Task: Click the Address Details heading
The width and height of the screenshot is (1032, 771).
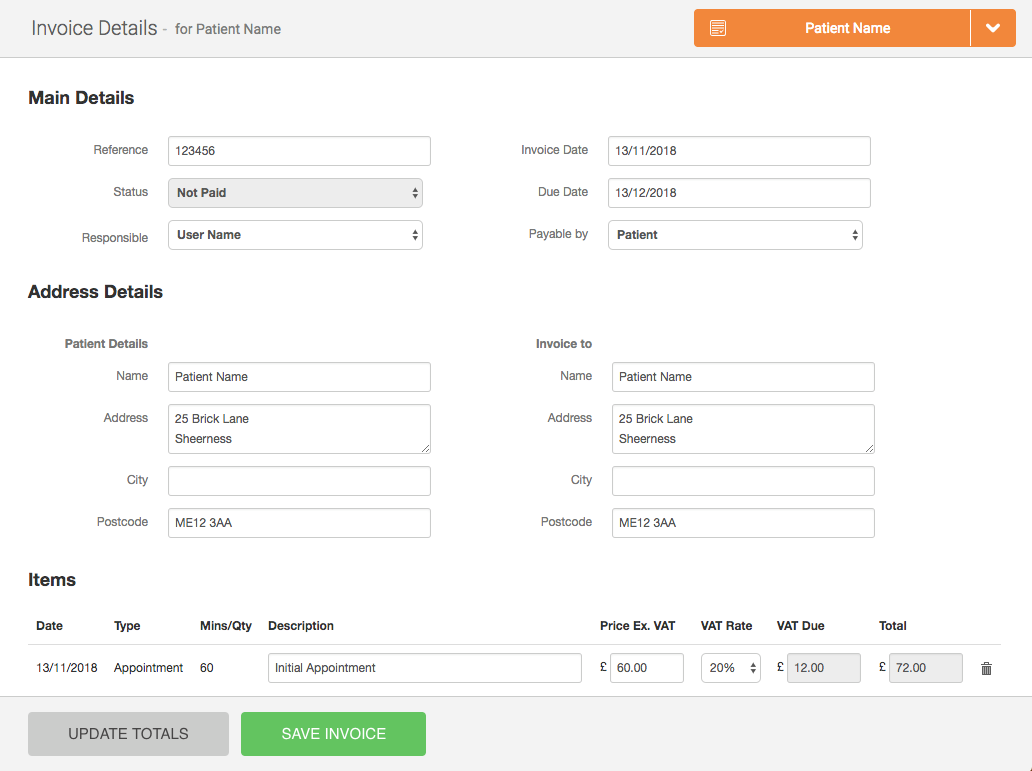Action: 95,292
